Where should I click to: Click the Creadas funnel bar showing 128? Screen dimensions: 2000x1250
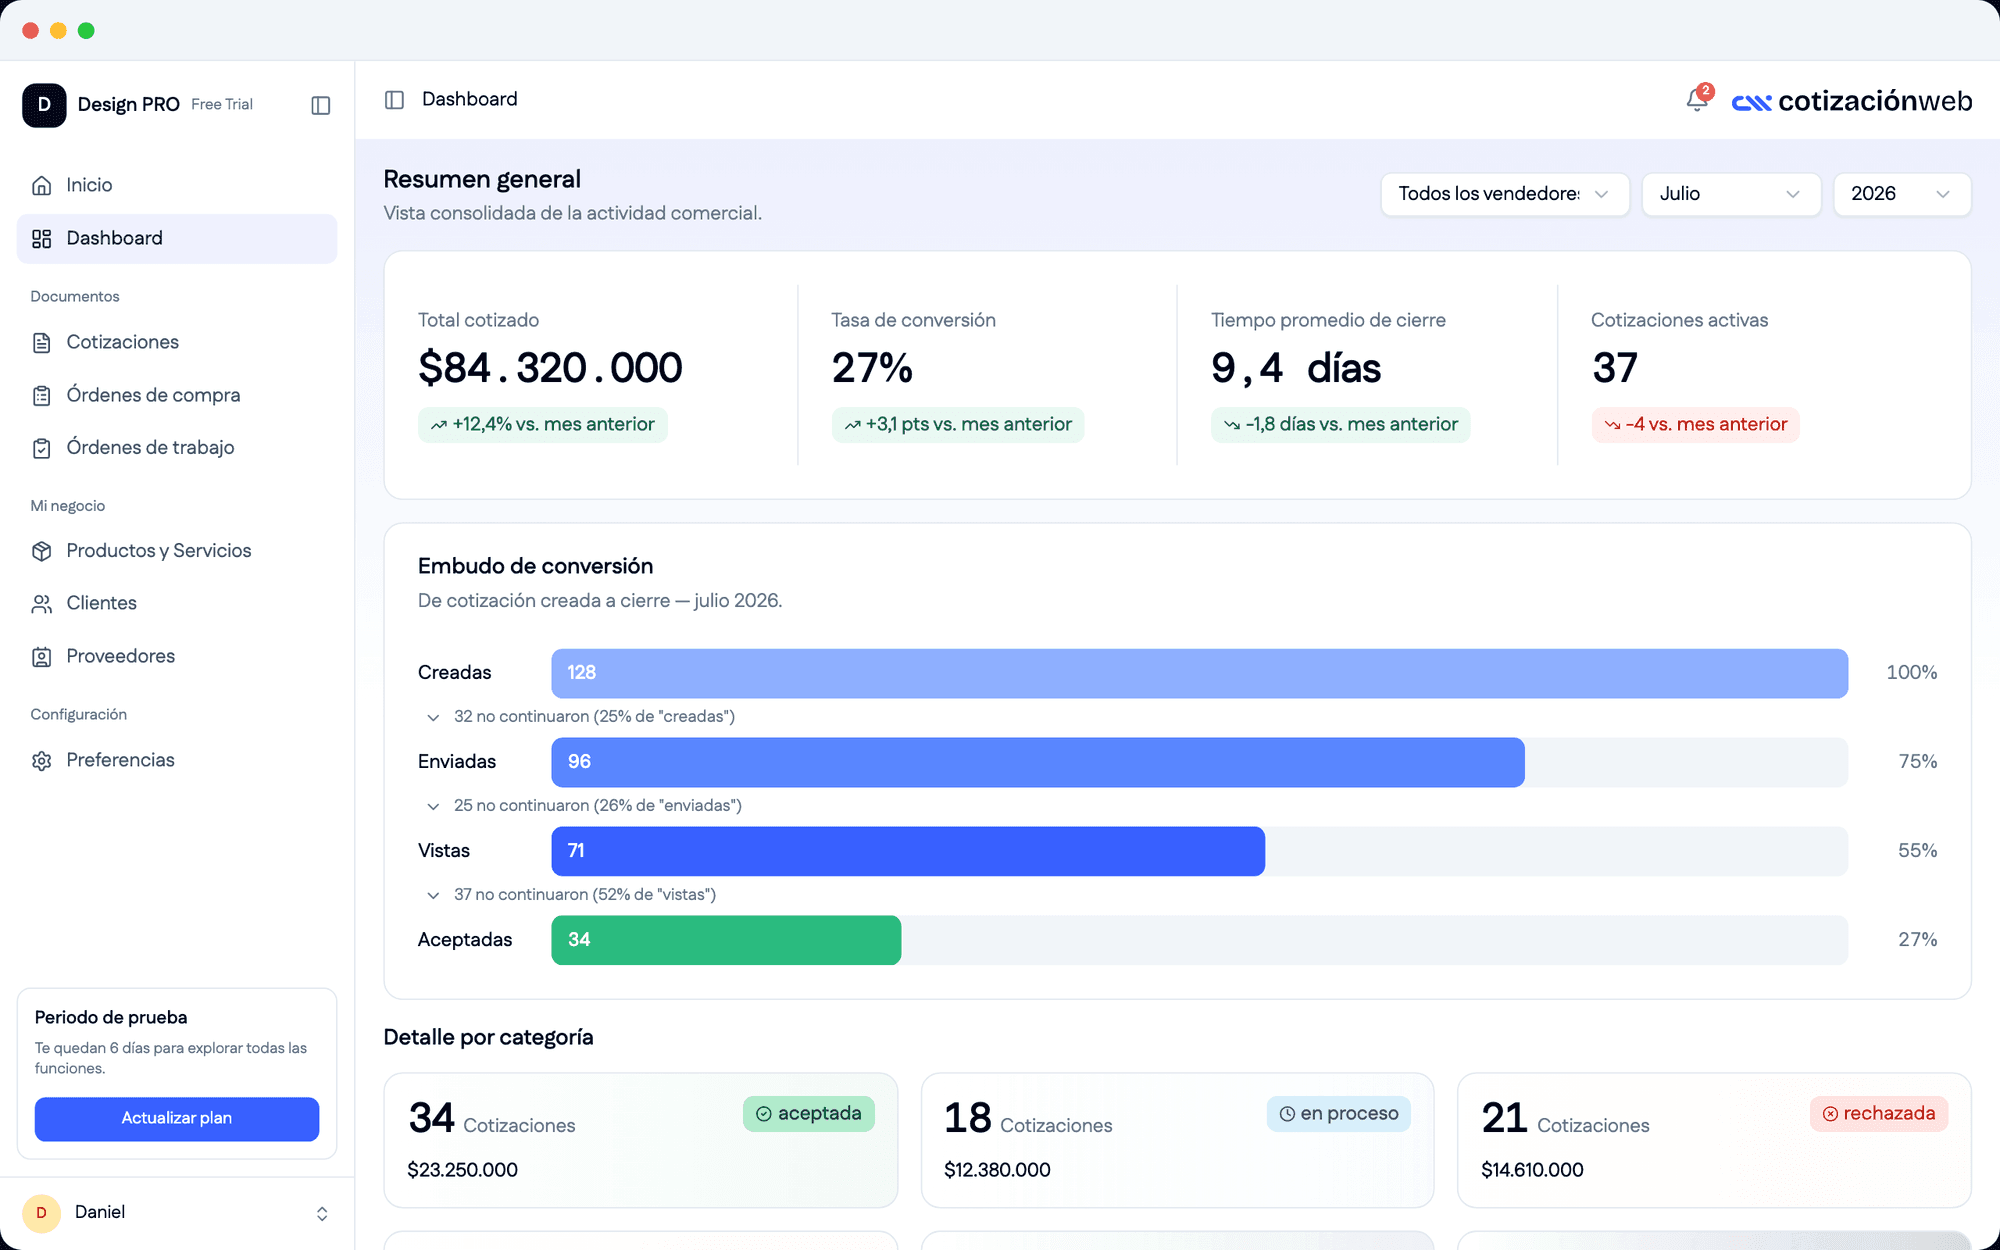tap(1200, 674)
